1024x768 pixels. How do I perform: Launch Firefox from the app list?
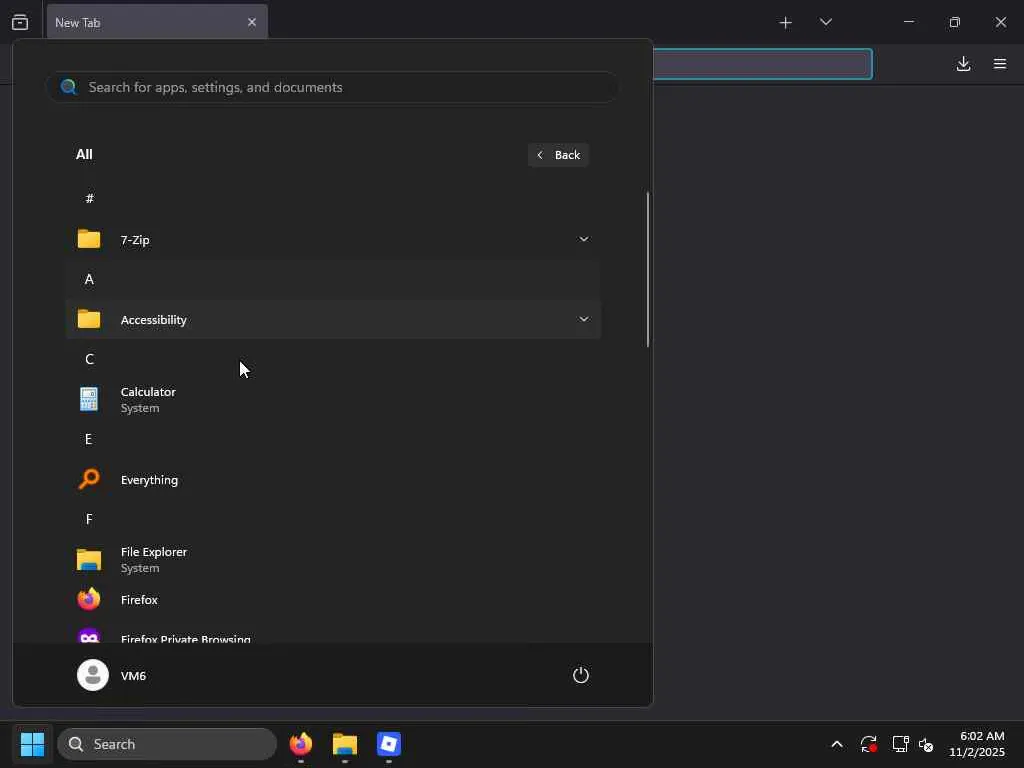(333, 600)
